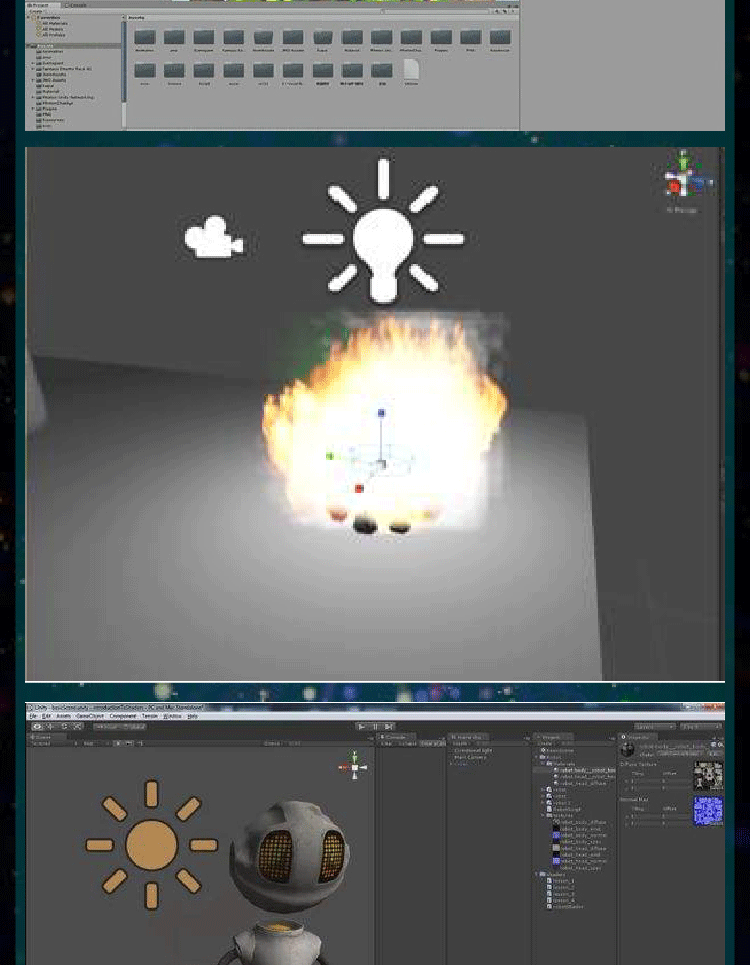Select the camera gizmo icon in scene
Screen dimensions: 750x965
click(213, 236)
